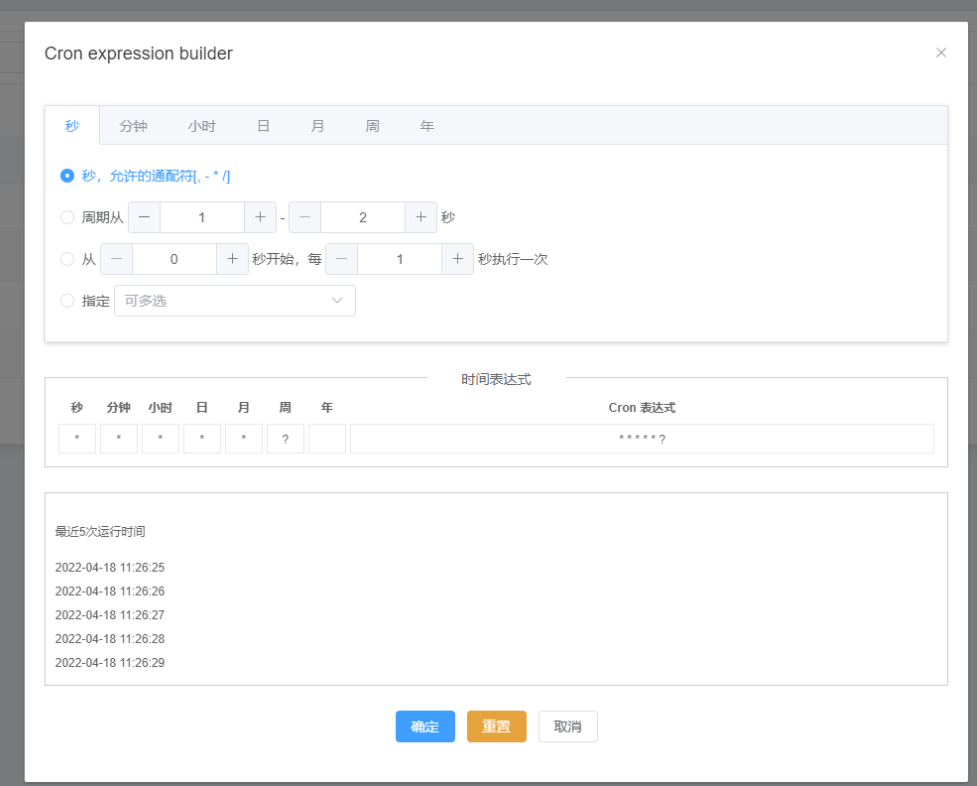The height and width of the screenshot is (786, 977).
Task: Open the 小时 tab
Action: point(201,125)
